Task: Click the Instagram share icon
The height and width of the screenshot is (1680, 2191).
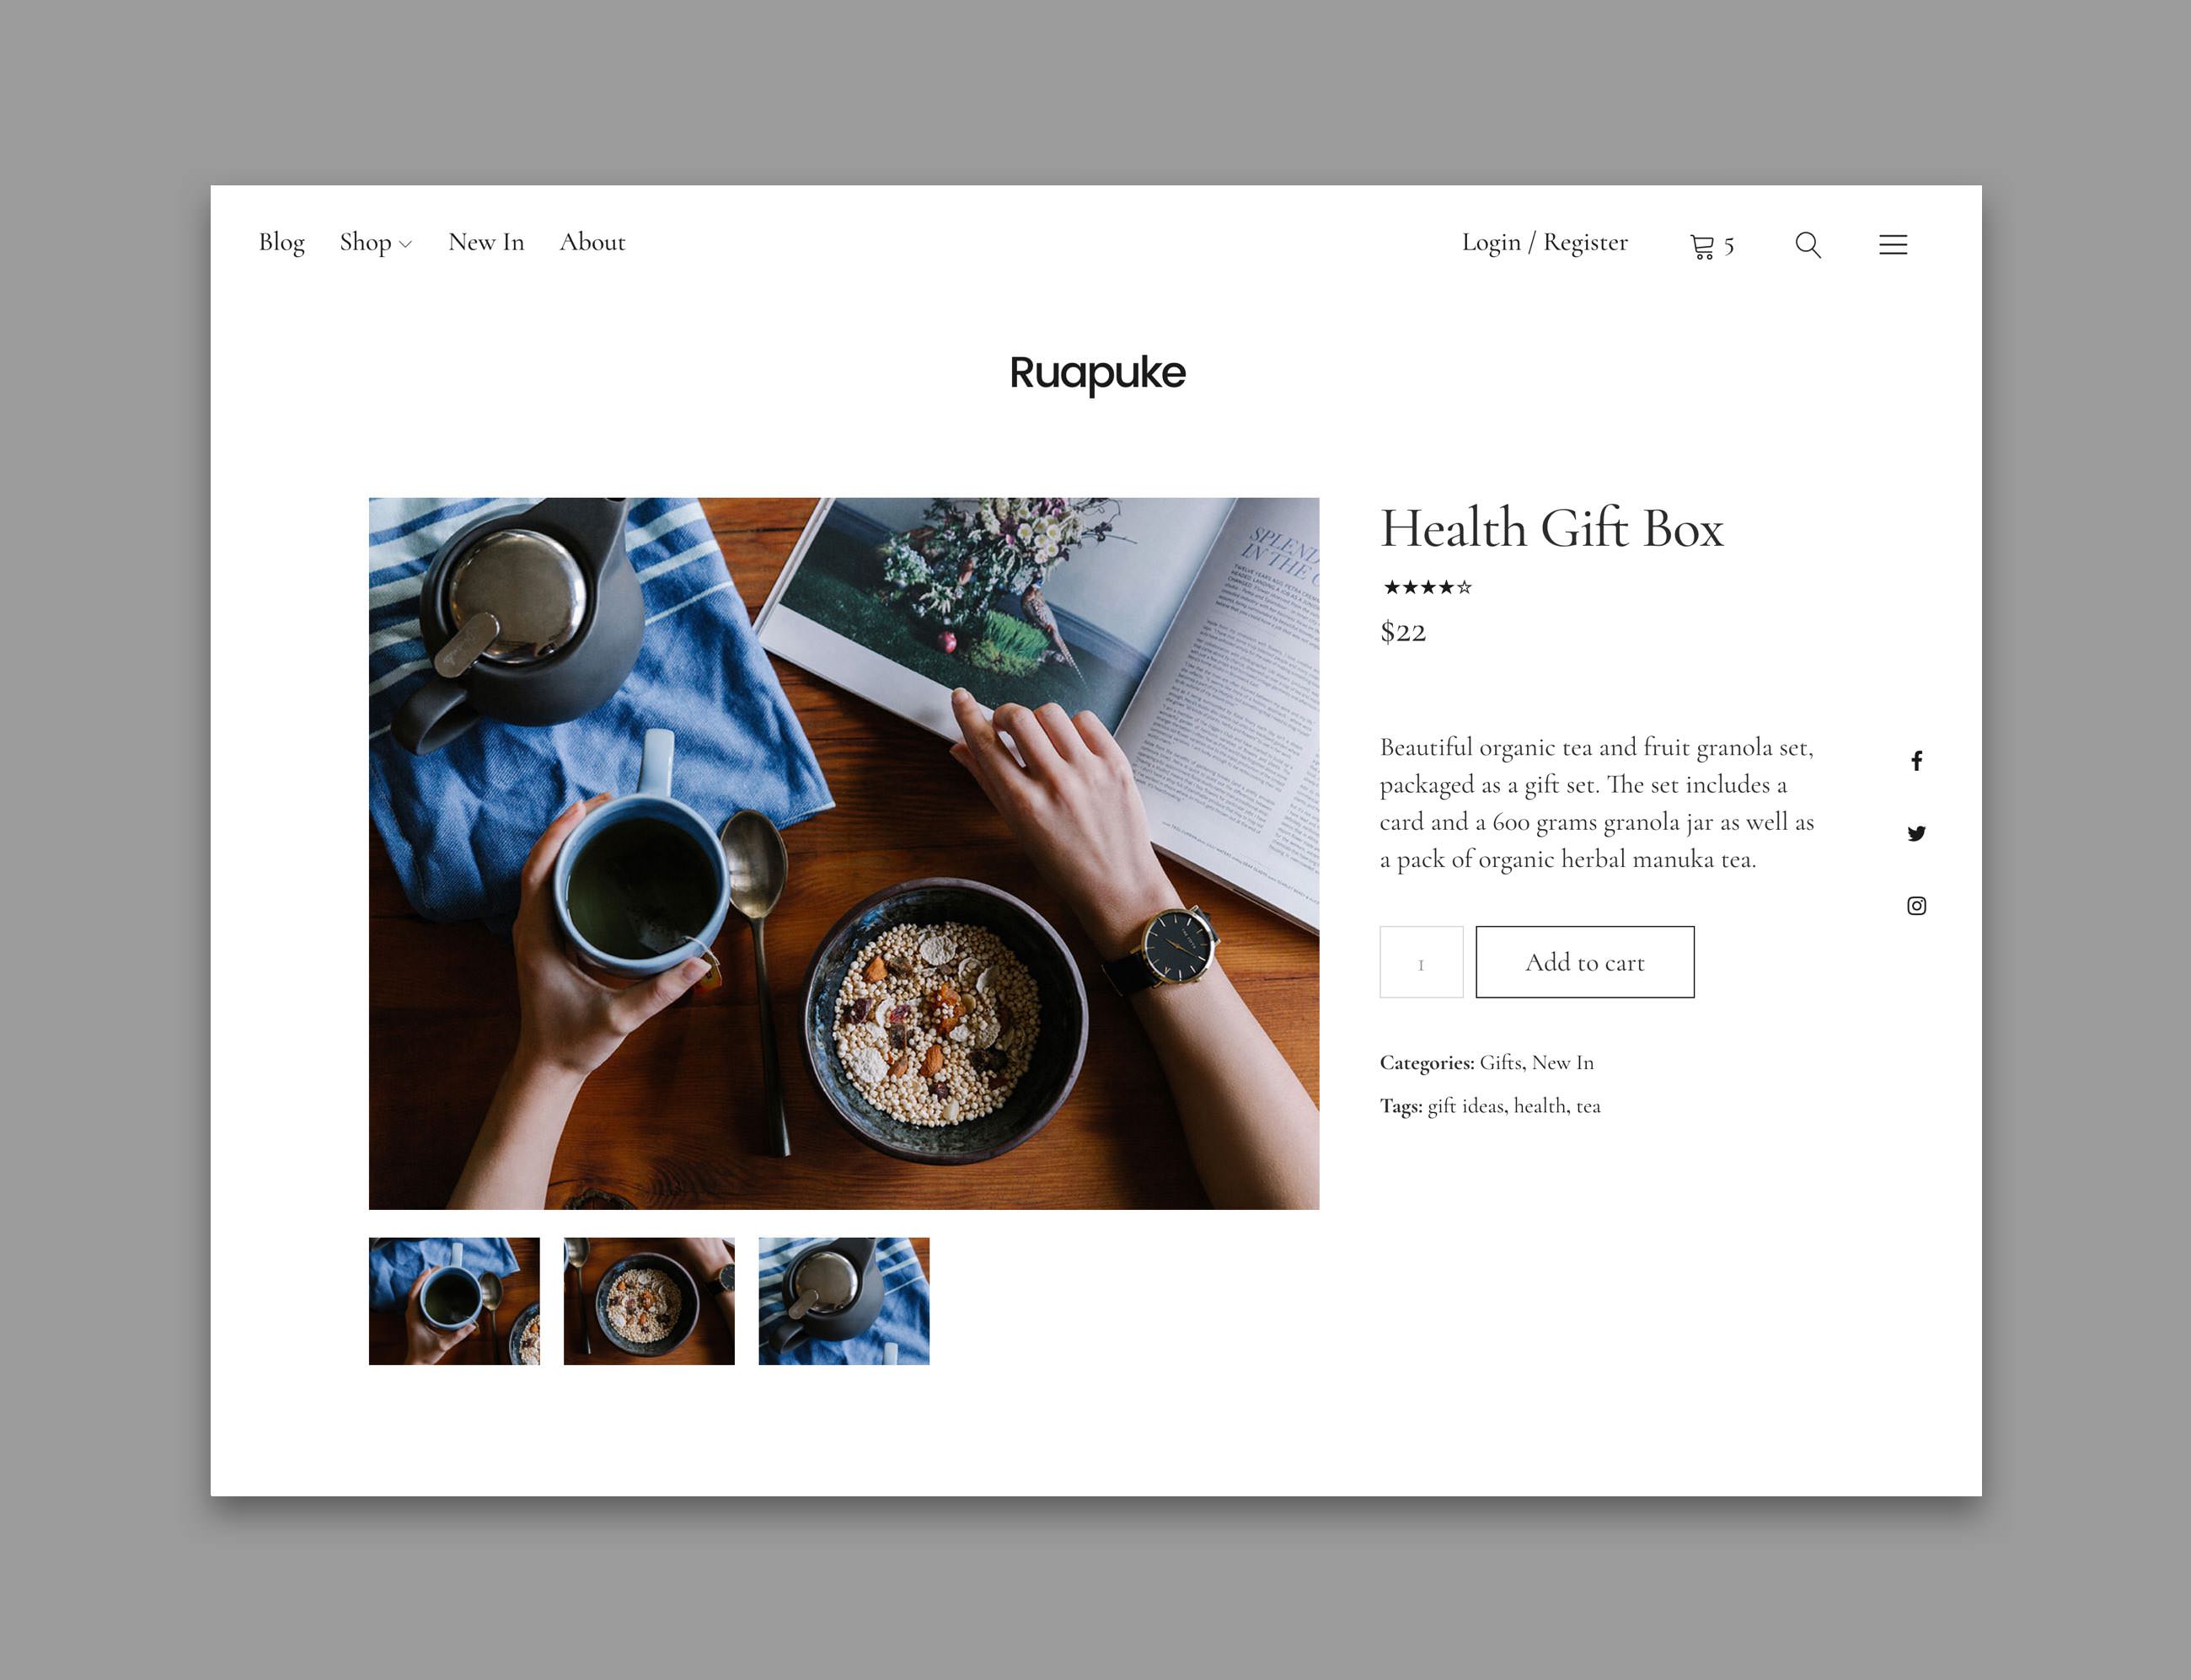Action: [x=1915, y=905]
